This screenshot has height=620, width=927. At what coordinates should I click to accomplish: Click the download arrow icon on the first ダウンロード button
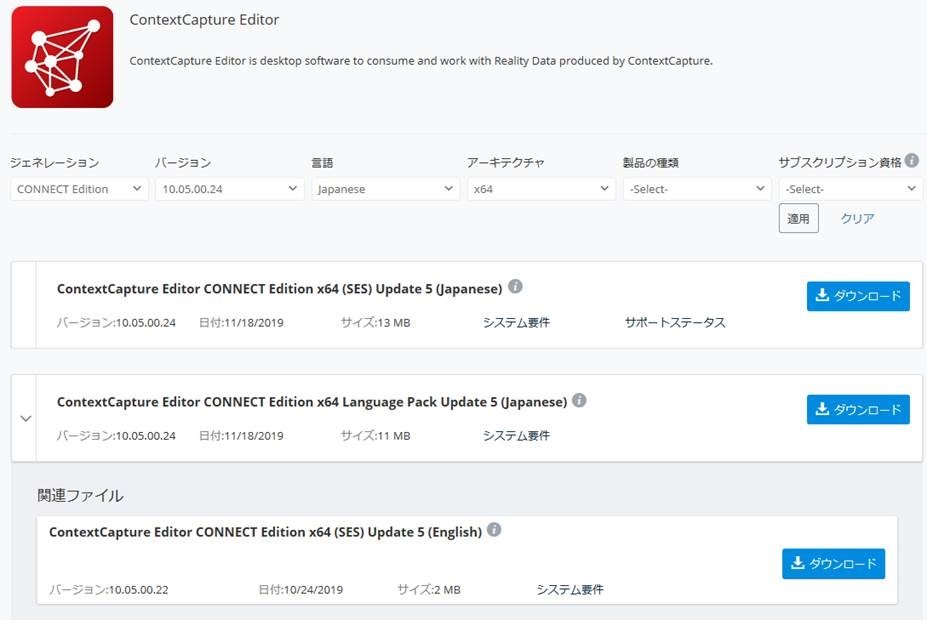pyautogui.click(x=822, y=295)
